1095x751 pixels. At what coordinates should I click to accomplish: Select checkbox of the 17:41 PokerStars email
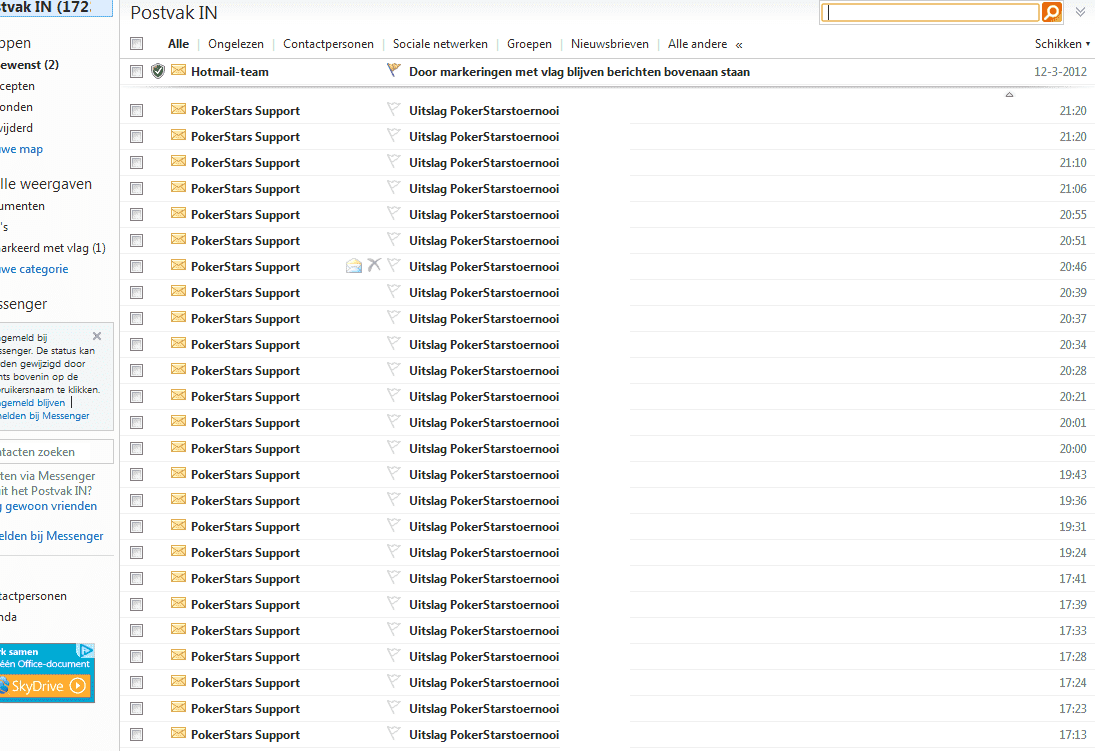tap(137, 579)
